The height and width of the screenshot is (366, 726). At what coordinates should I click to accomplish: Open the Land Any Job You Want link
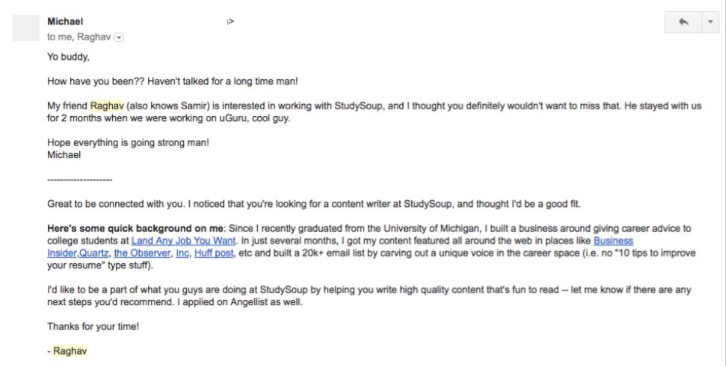pos(183,241)
